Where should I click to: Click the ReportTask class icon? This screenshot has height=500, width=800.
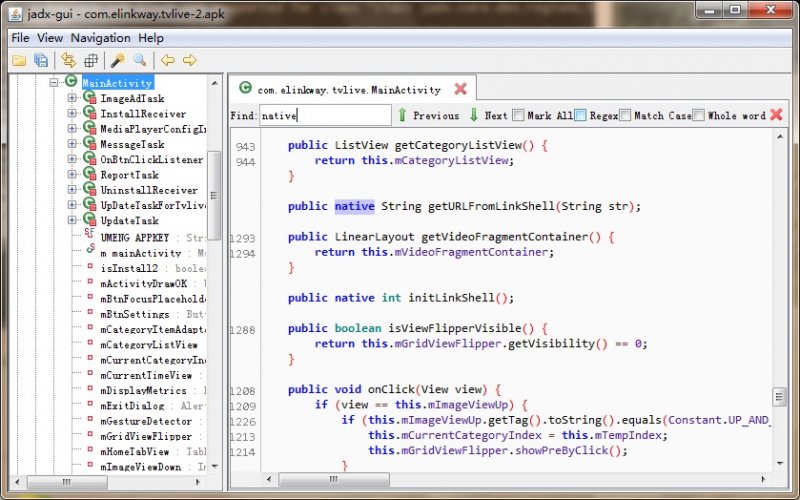click(x=90, y=174)
